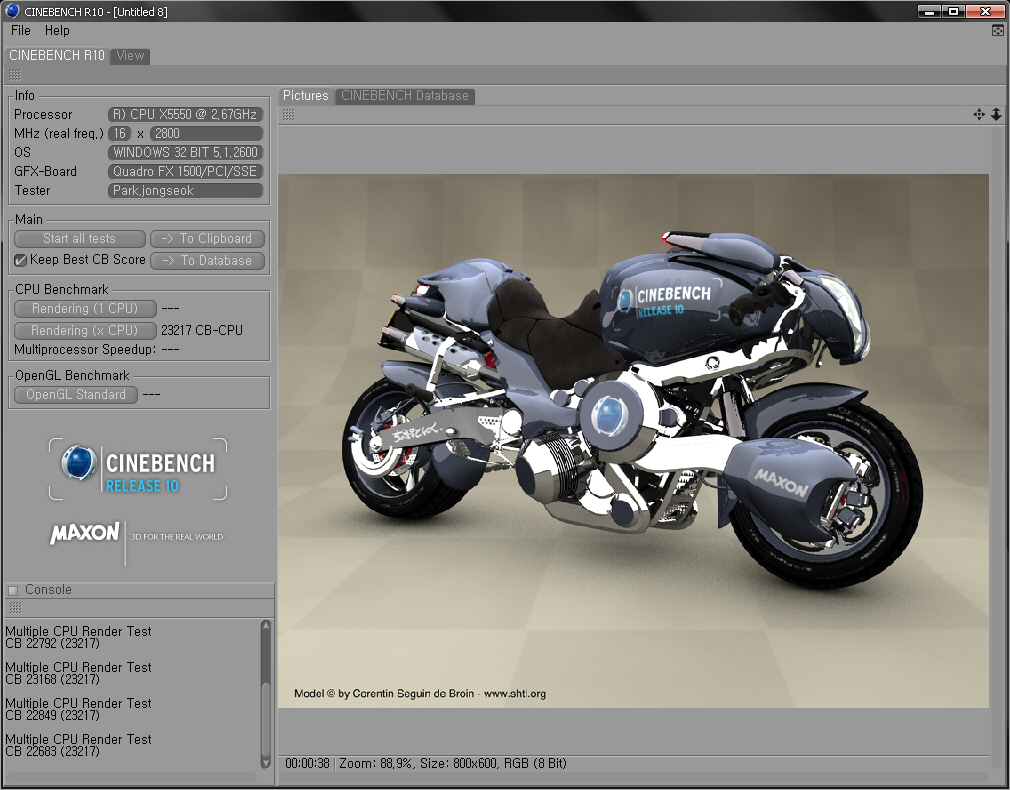The width and height of the screenshot is (1010, 790).
Task: Click the MHz frequency field showing 2800
Action: coord(206,134)
